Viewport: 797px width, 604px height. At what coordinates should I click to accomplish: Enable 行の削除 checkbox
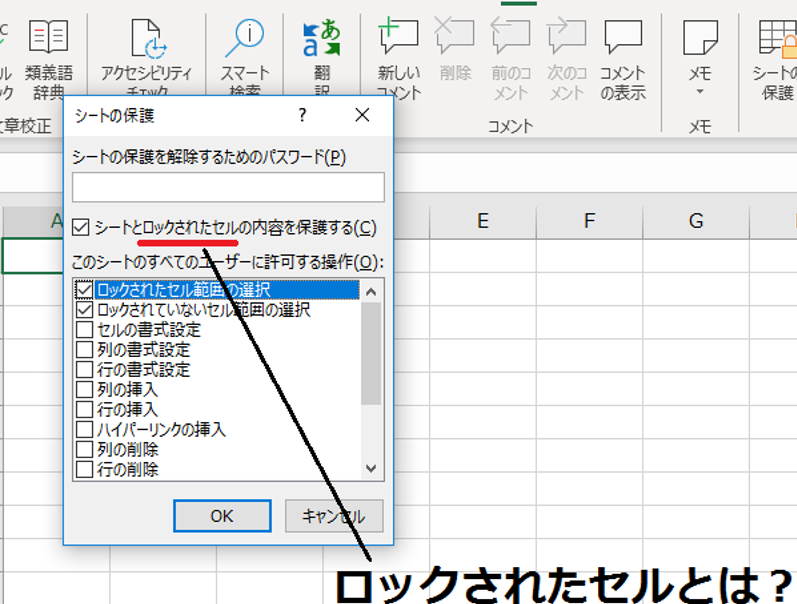[84, 469]
